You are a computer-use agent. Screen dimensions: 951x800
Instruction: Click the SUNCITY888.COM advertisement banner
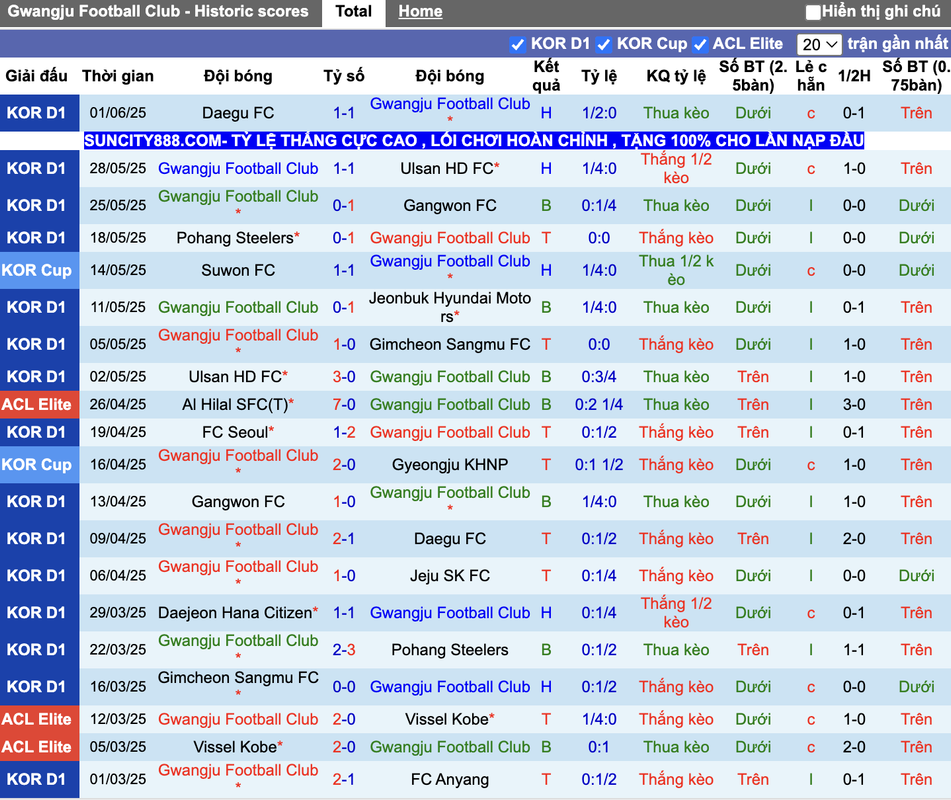(x=474, y=141)
